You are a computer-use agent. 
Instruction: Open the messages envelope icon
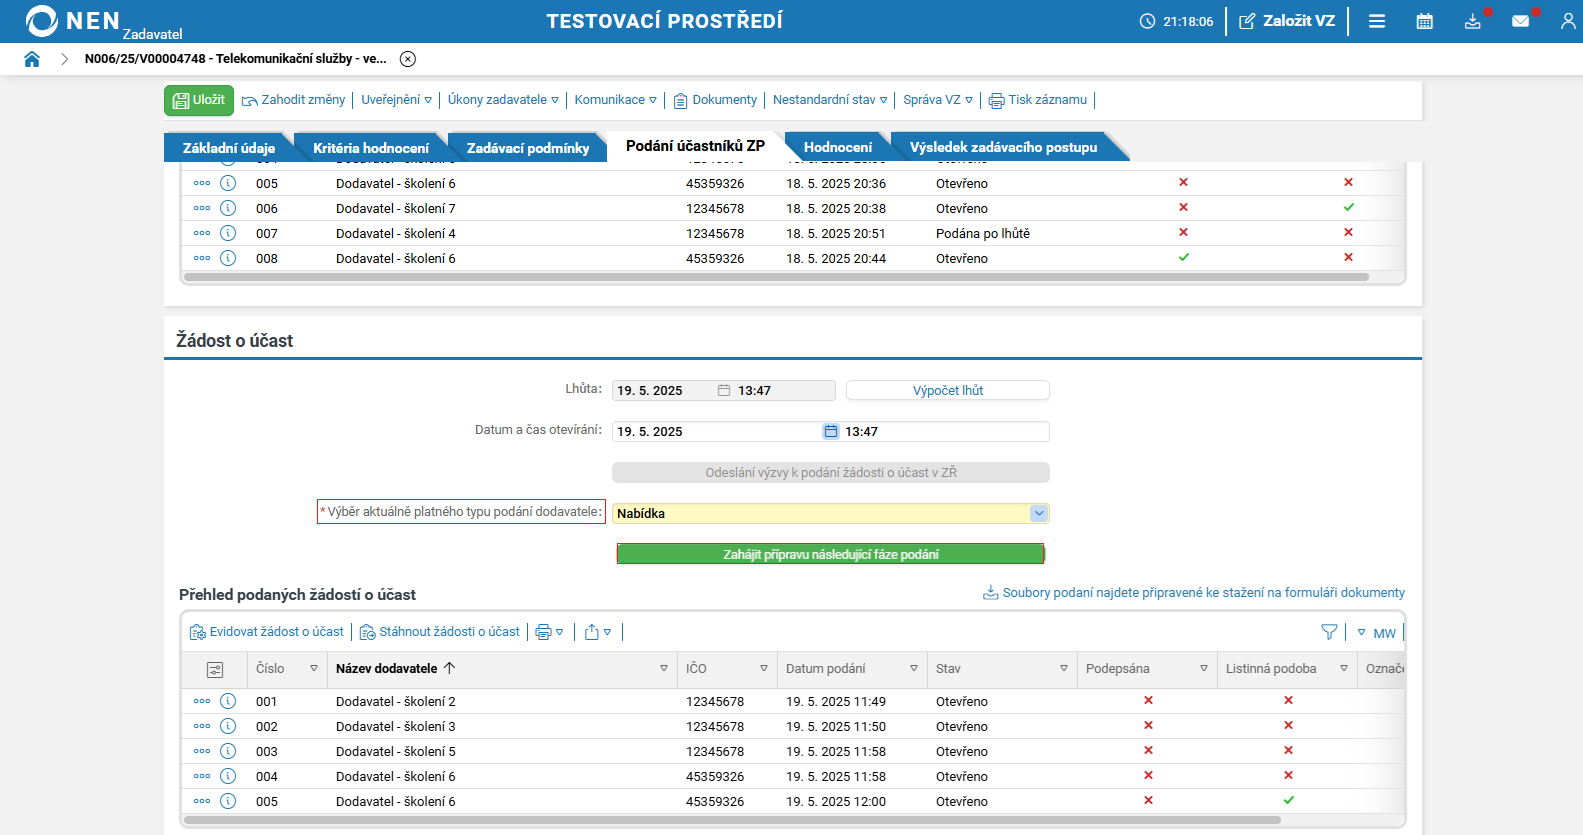(x=1520, y=21)
